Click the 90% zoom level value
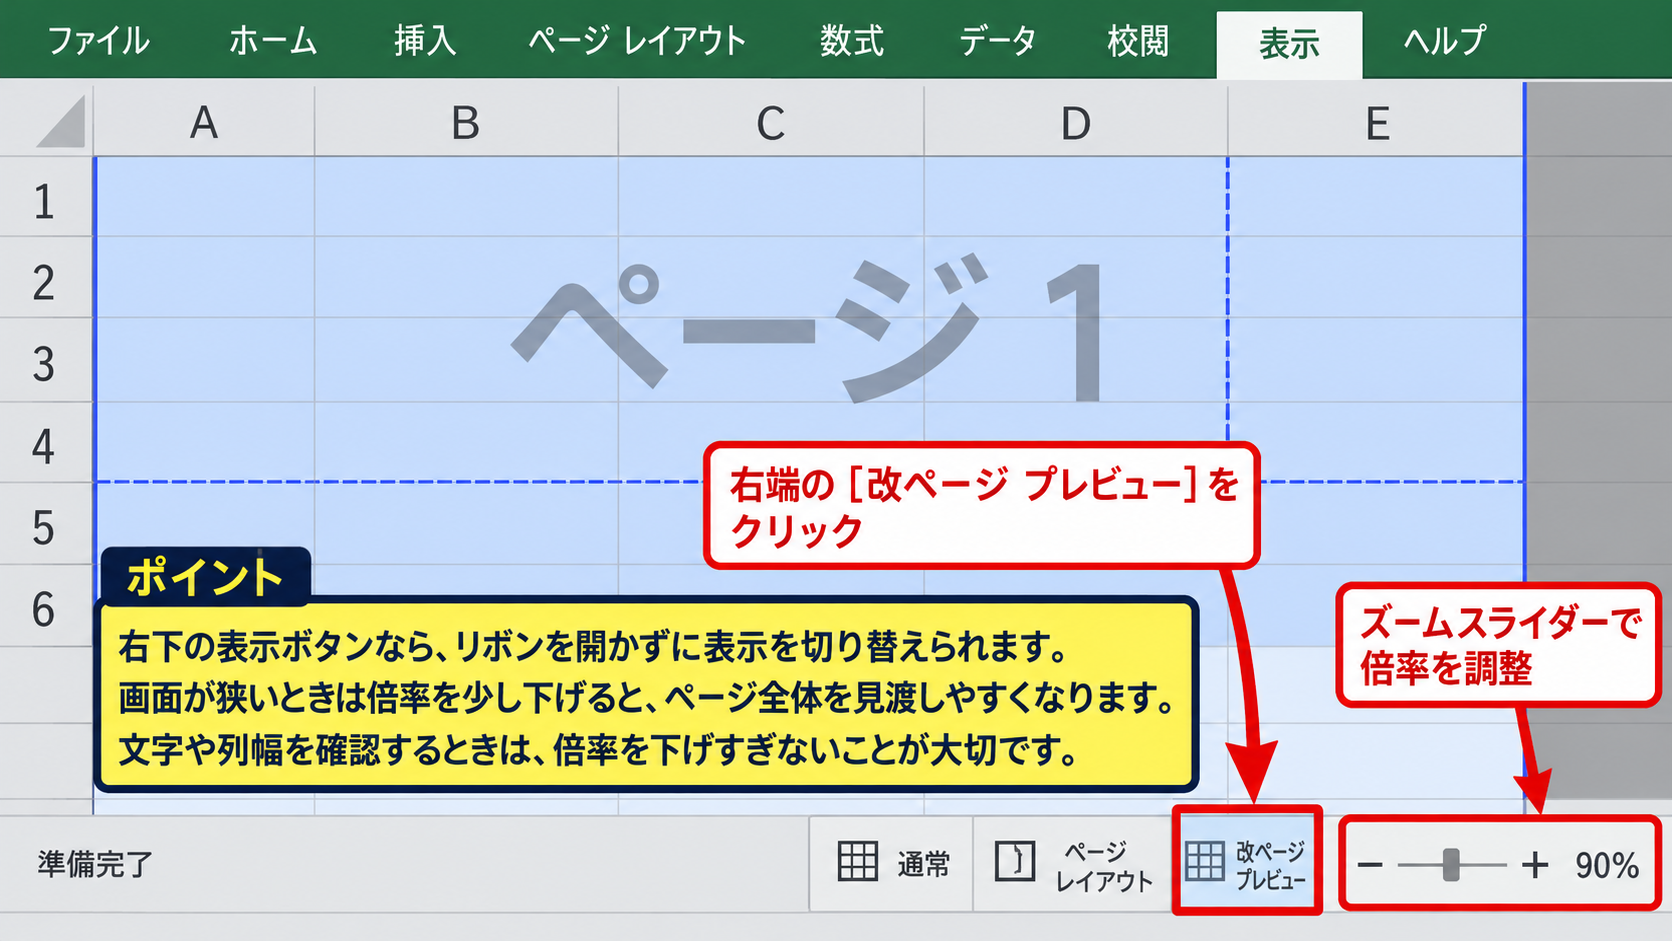Image resolution: width=1672 pixels, height=941 pixels. [1607, 865]
